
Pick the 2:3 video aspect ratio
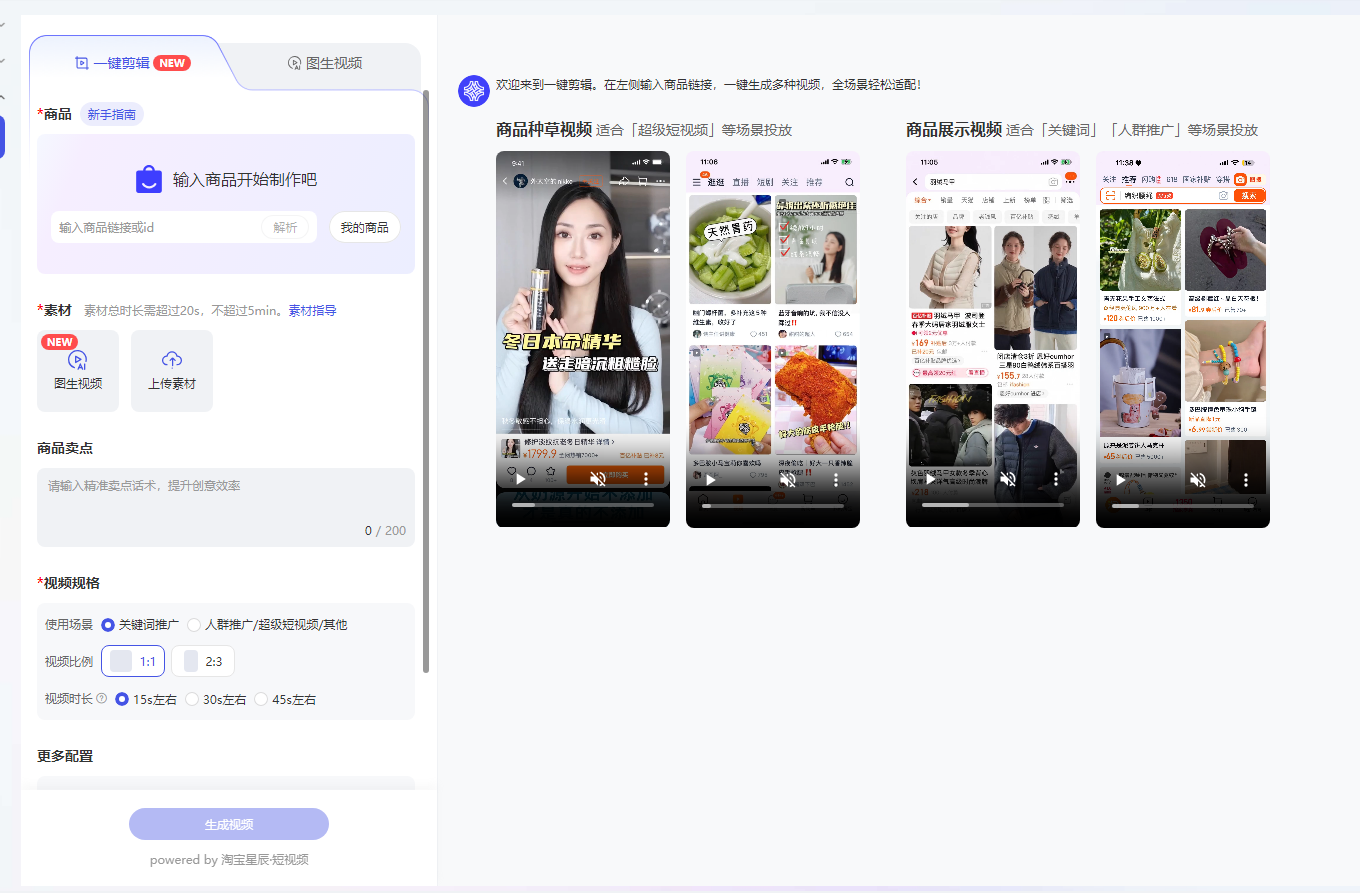(x=203, y=661)
